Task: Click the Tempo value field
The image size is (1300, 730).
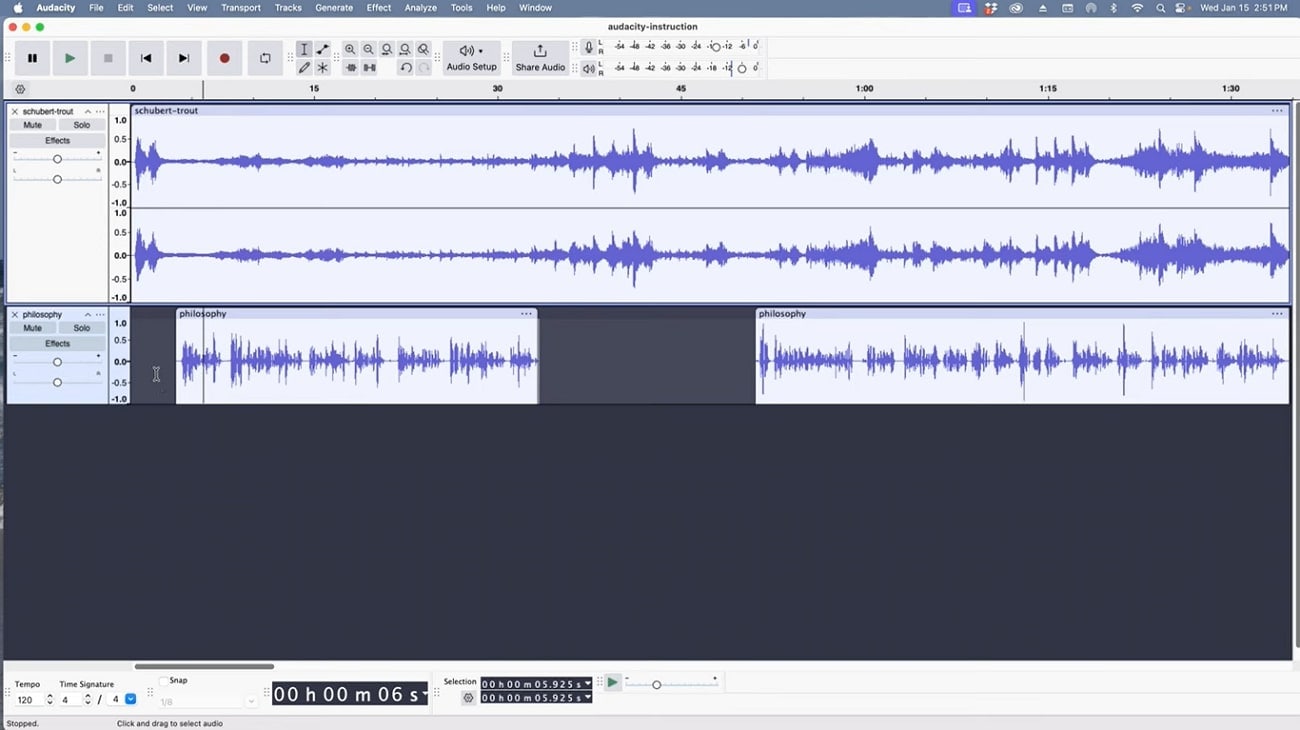Action: [30, 700]
